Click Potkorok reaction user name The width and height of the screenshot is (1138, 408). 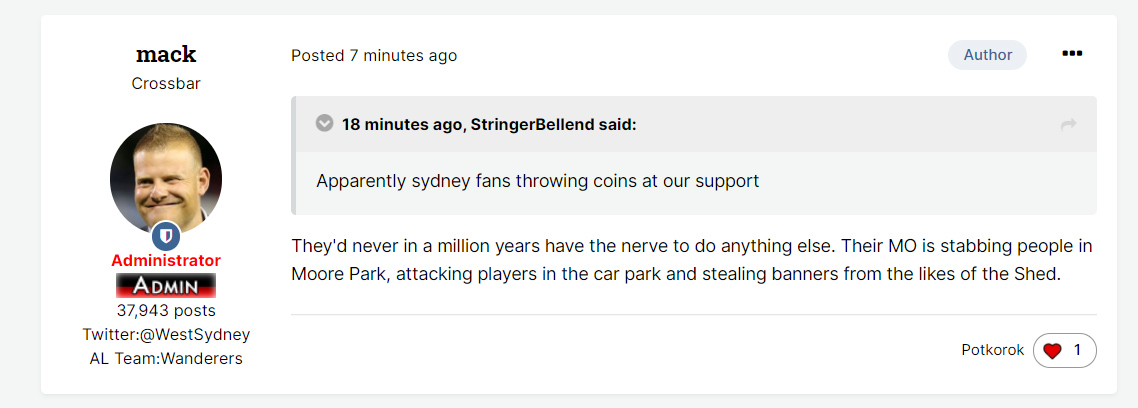pos(992,350)
